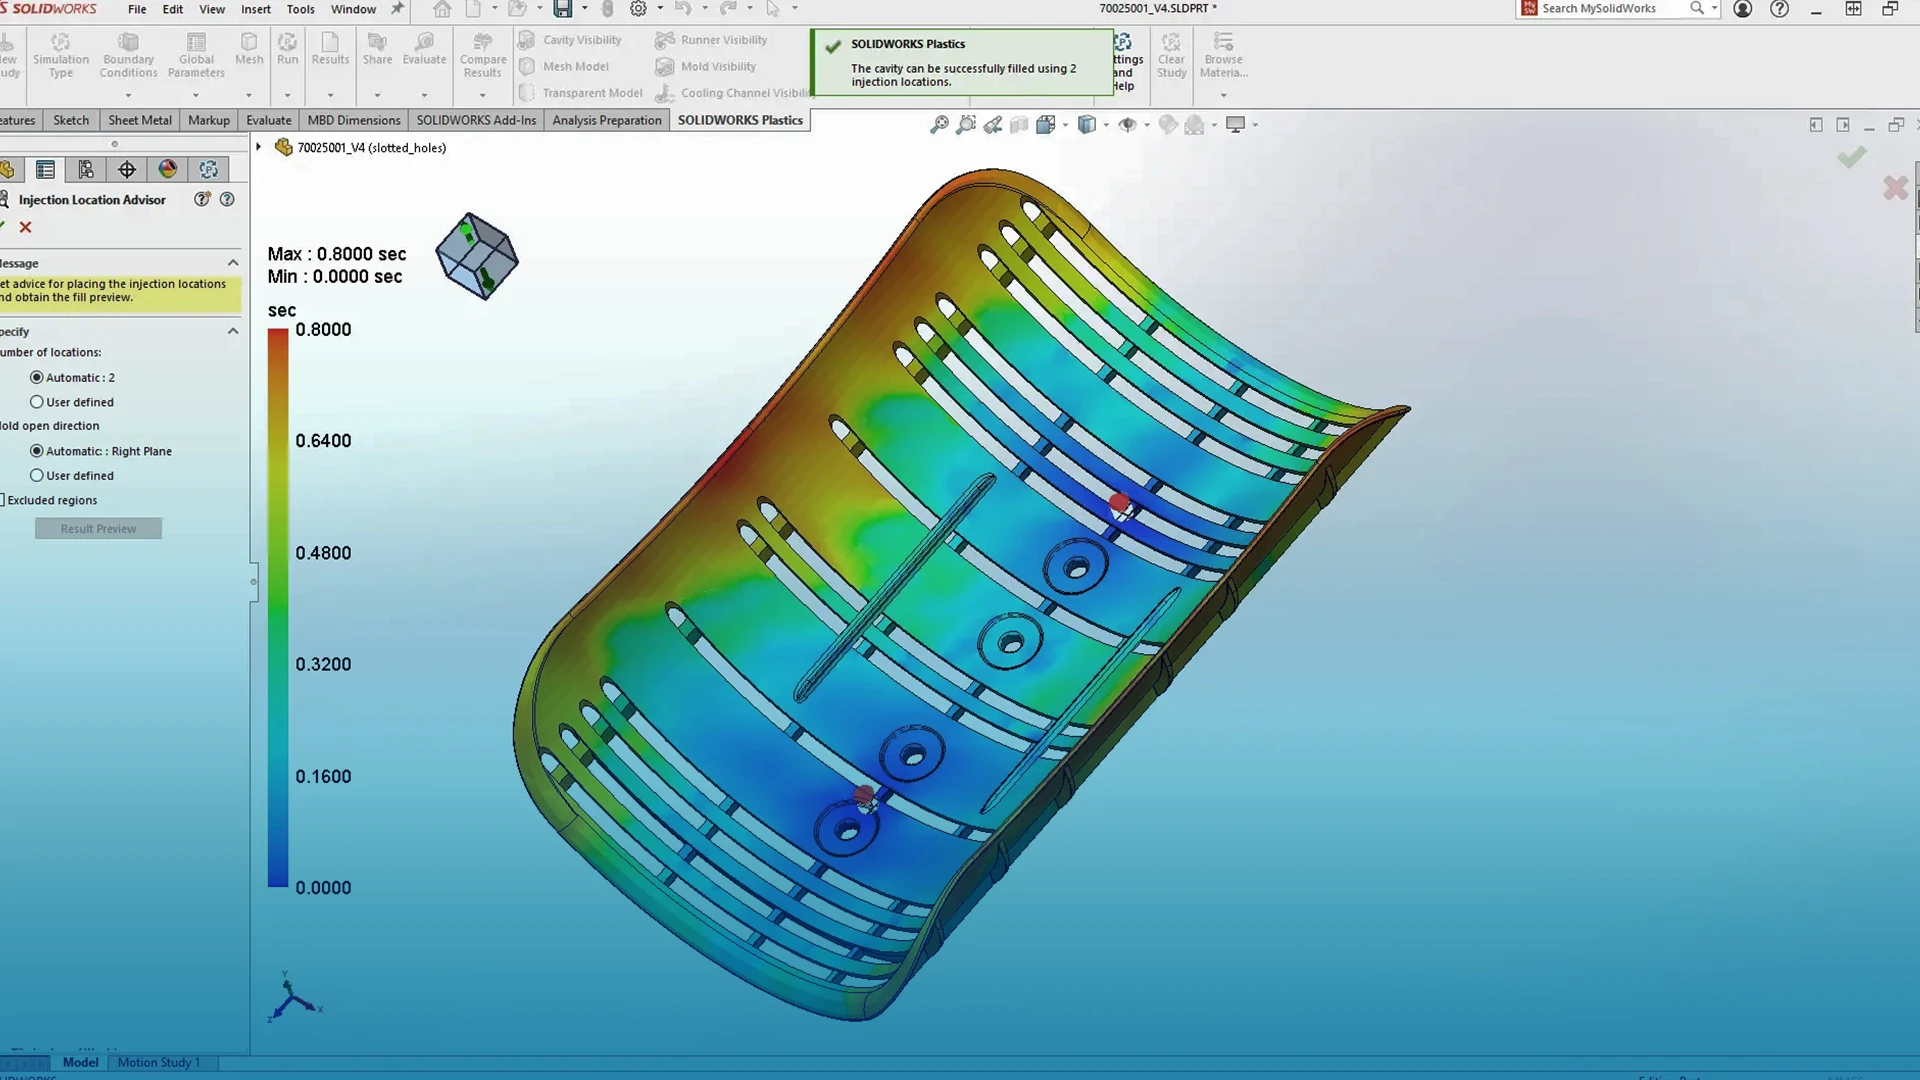The height and width of the screenshot is (1080, 1920).
Task: Open the Global Parameters dropdown arrow
Action: point(195,96)
